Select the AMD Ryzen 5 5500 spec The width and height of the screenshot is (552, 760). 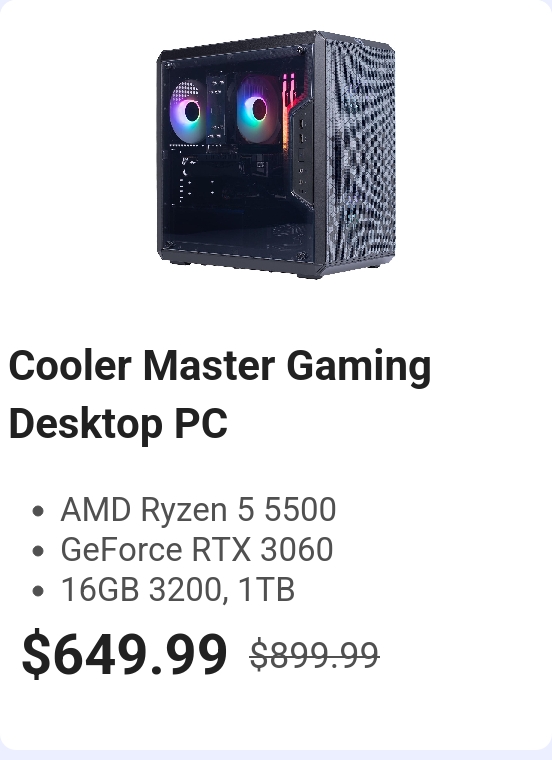tap(198, 509)
